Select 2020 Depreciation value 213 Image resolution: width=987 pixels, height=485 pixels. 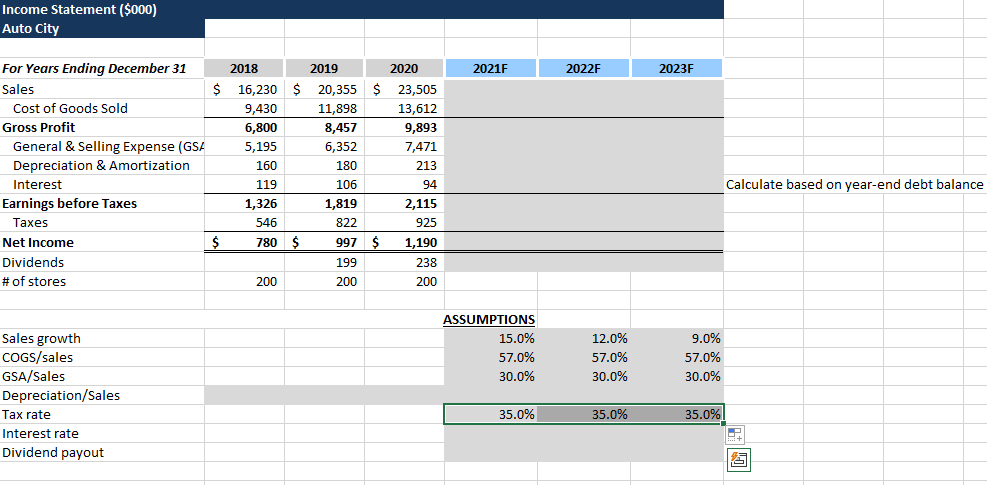404,165
